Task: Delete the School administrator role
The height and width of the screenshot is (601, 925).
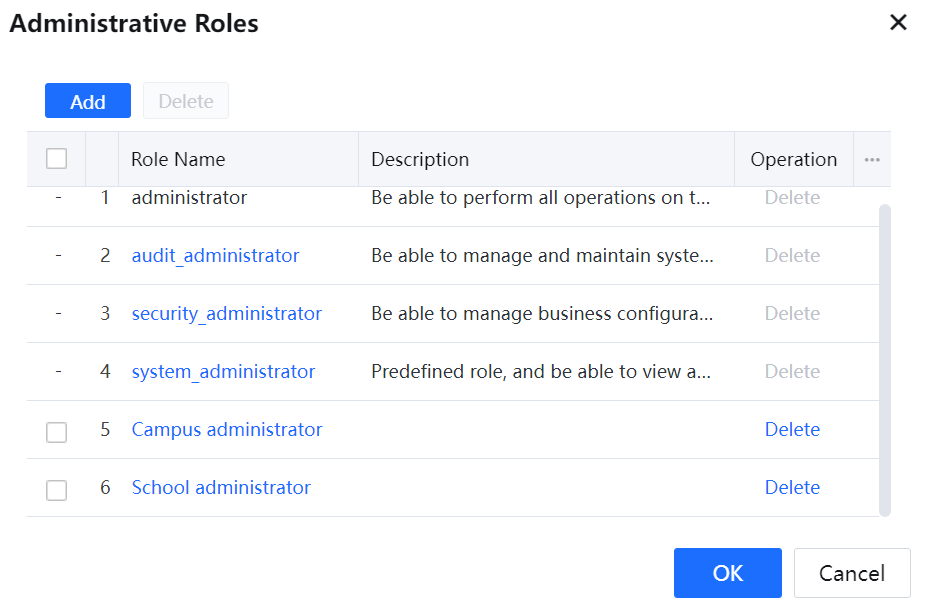Action: [x=792, y=488]
